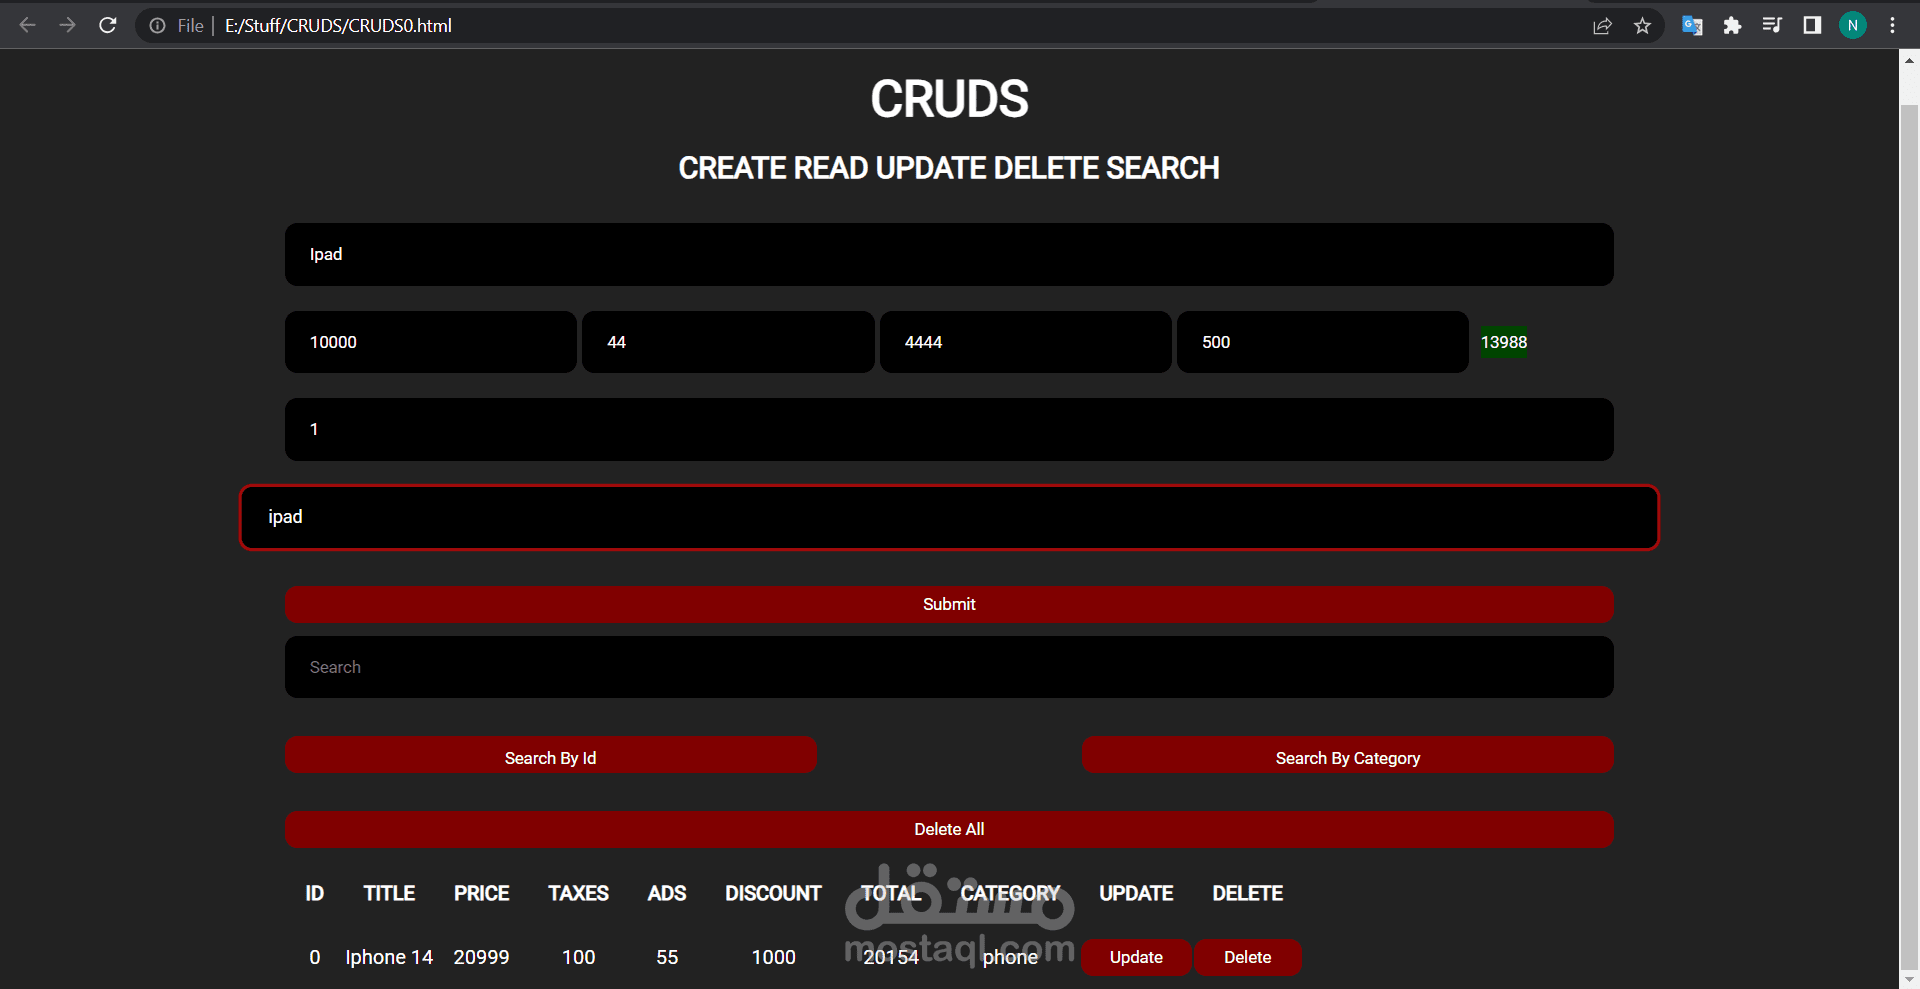
Task: Open the extensions puzzle menu
Action: [x=1732, y=25]
